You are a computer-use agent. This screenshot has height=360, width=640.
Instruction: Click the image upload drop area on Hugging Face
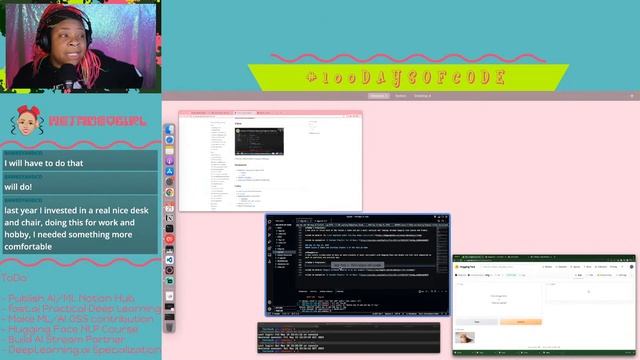(x=499, y=299)
